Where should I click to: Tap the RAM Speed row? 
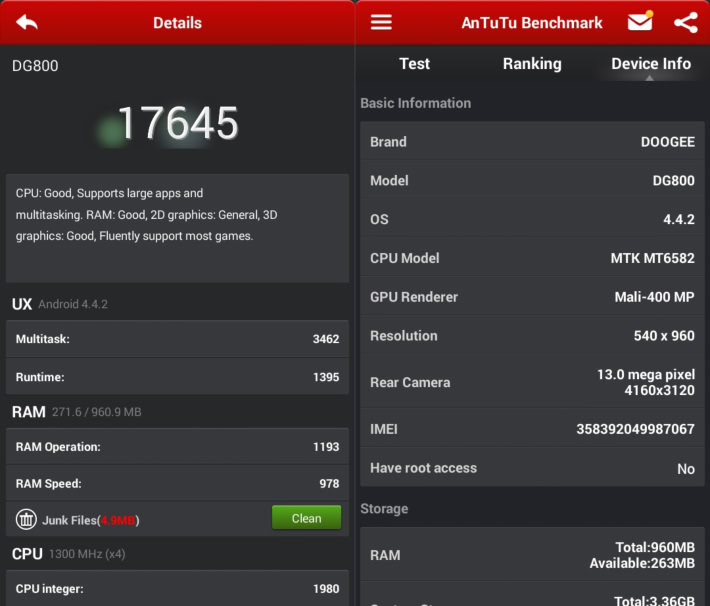[x=177, y=484]
